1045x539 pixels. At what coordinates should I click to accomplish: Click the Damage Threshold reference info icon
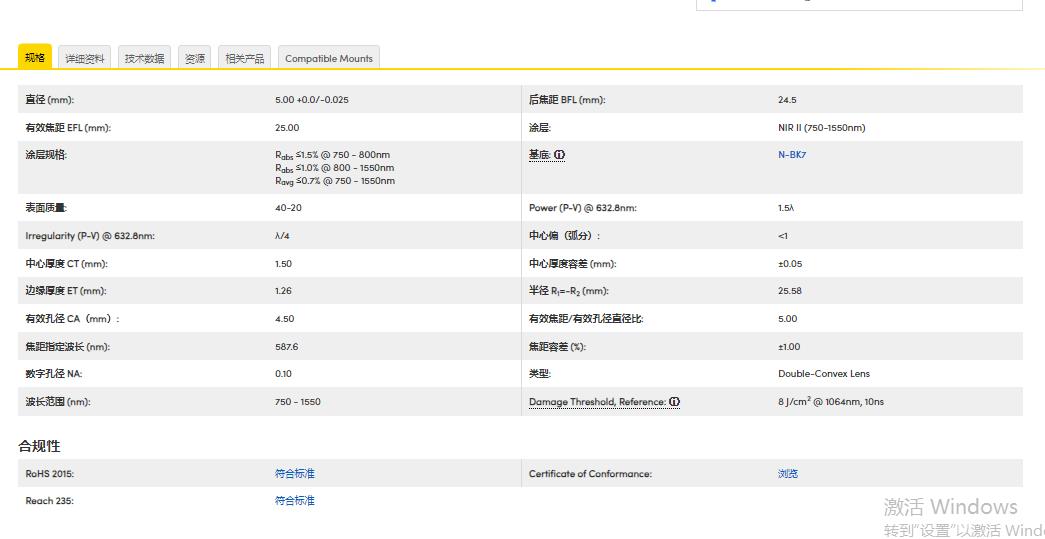(x=674, y=402)
